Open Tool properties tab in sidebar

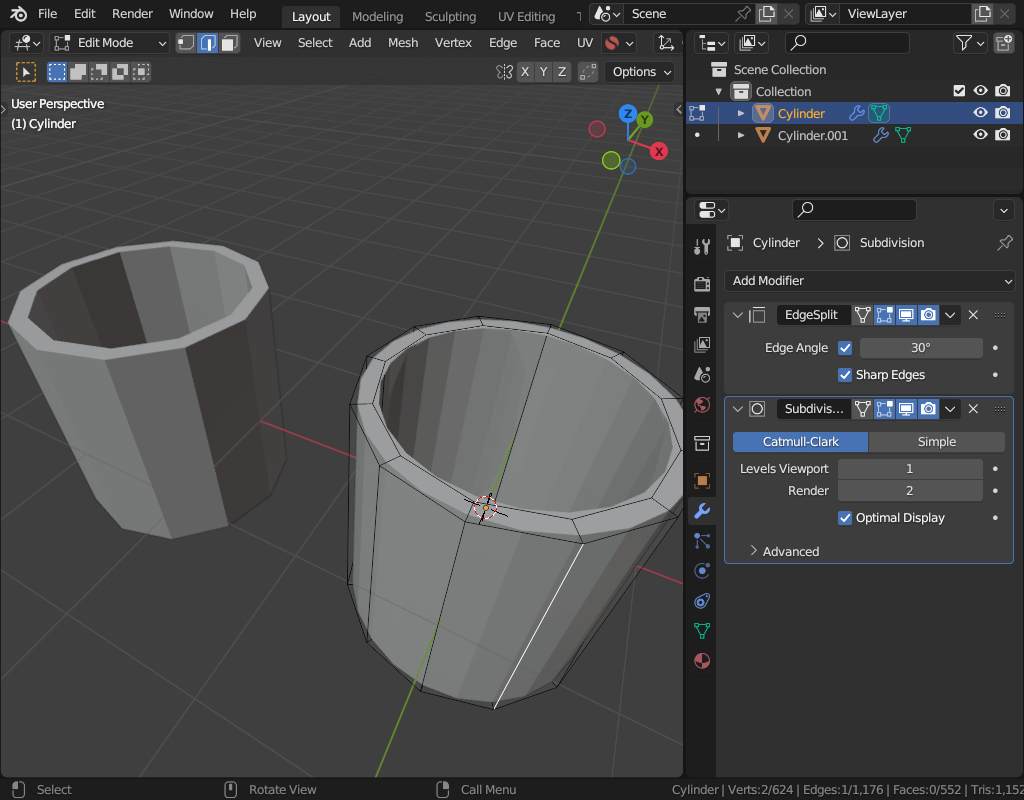702,246
